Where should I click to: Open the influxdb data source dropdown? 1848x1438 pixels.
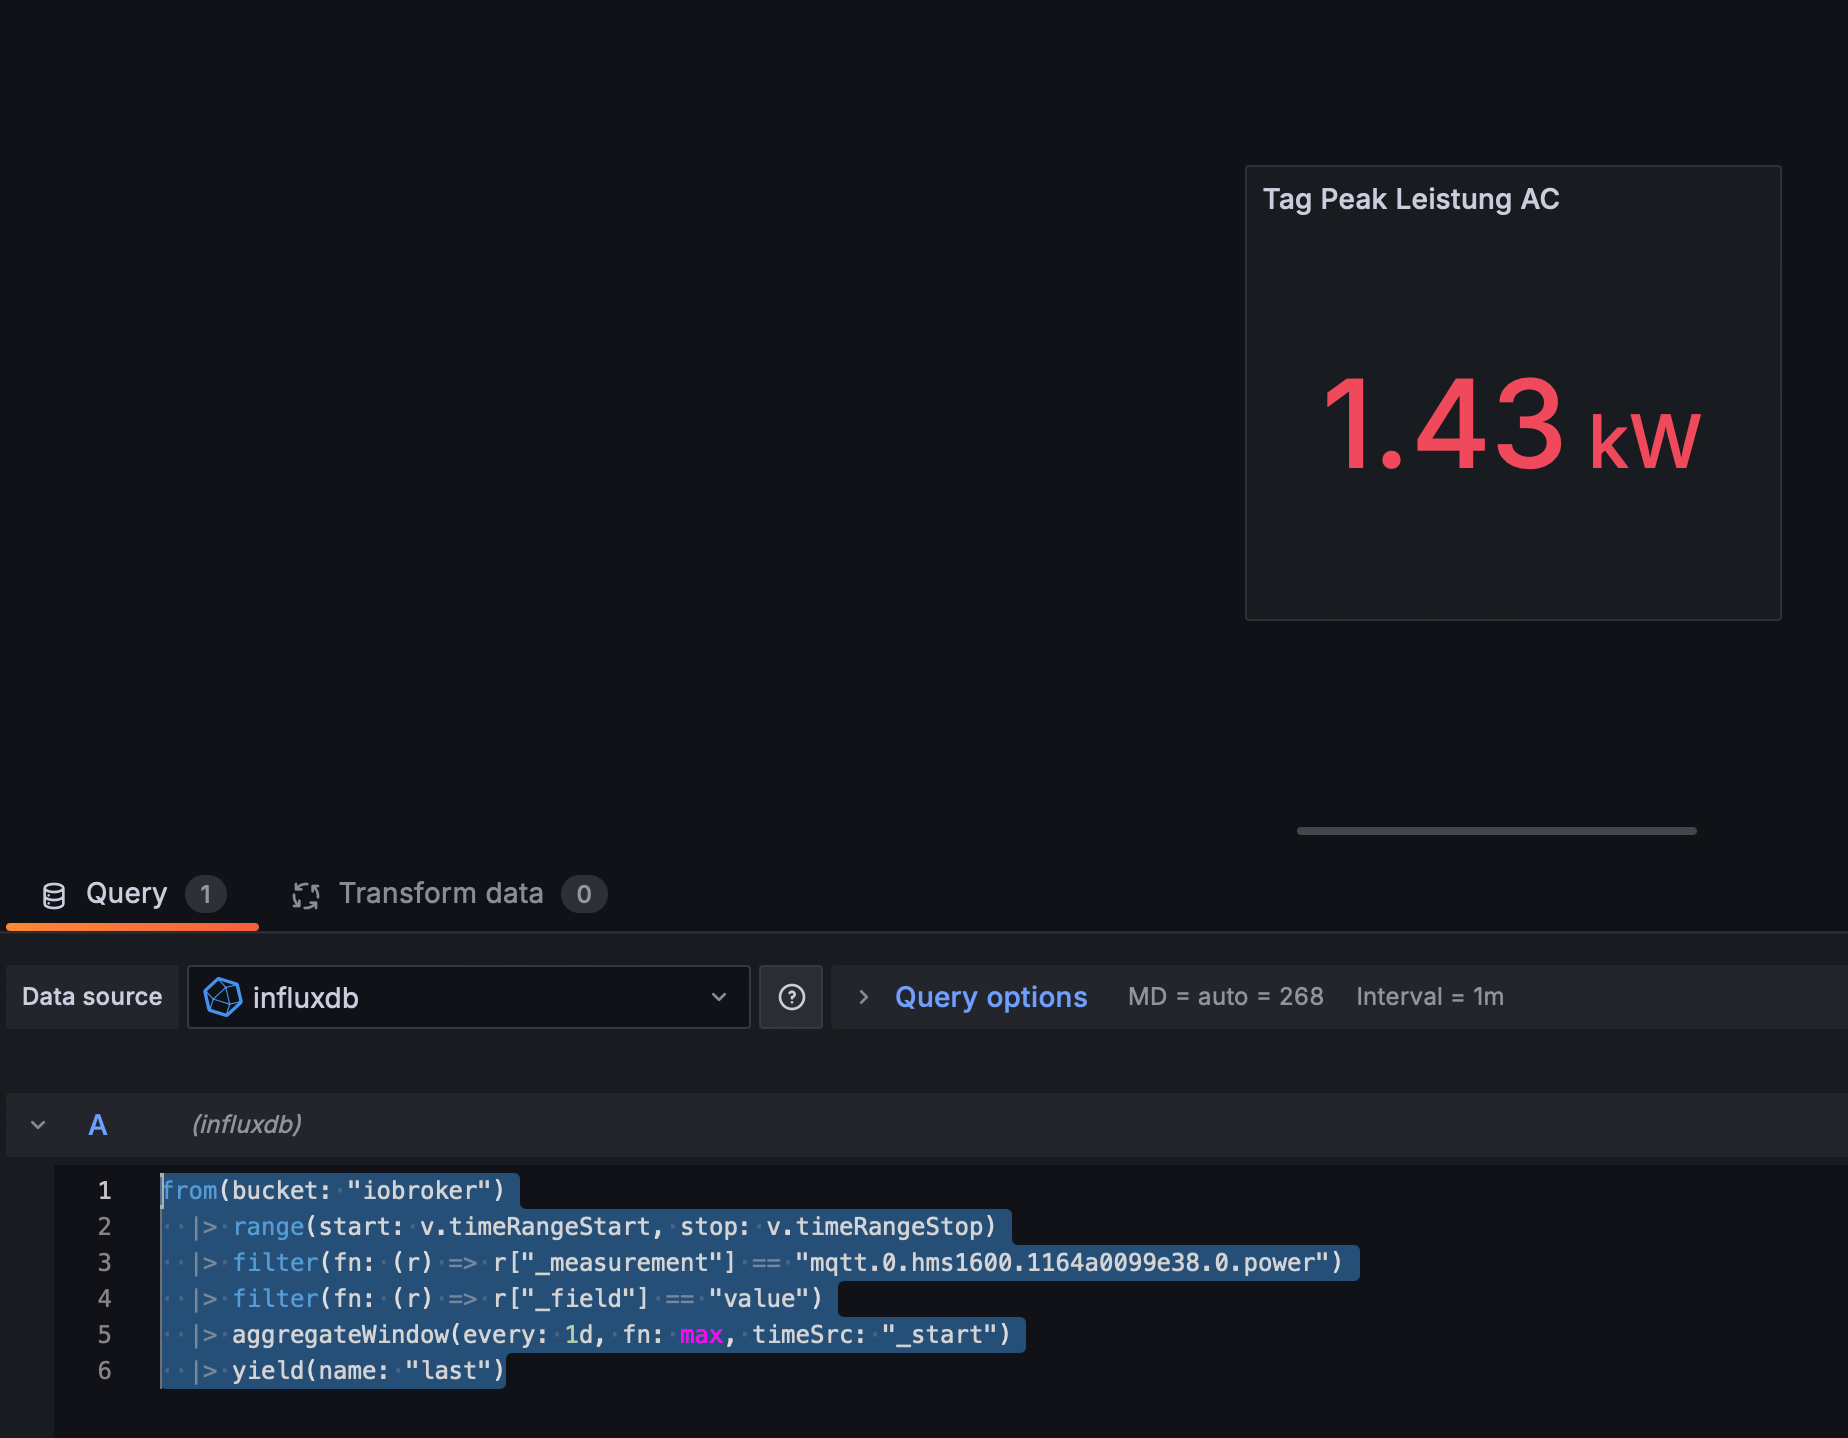coord(468,997)
